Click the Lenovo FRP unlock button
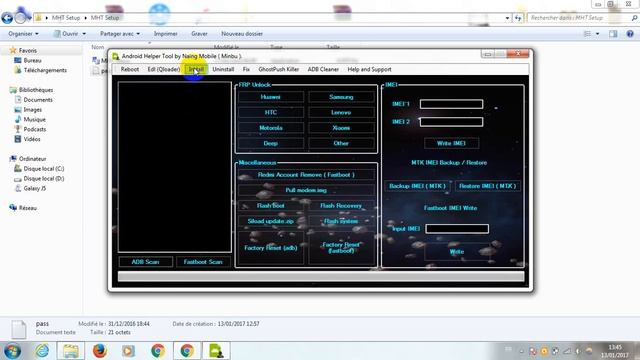 click(x=341, y=113)
